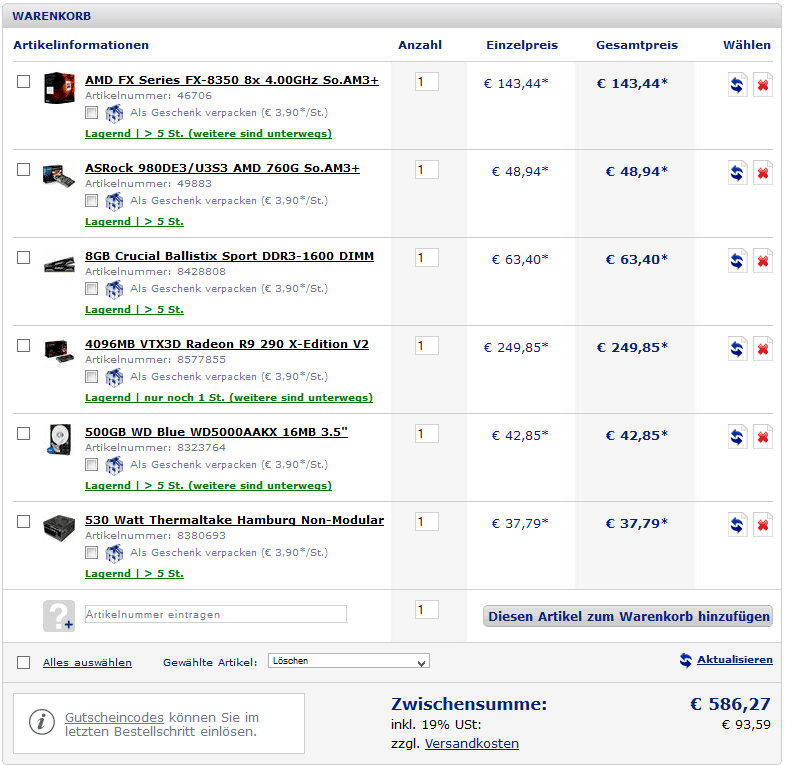Screen dimensions: 785x765
Task: Open the WD Blue hard drive thumbnail
Action: point(59,440)
